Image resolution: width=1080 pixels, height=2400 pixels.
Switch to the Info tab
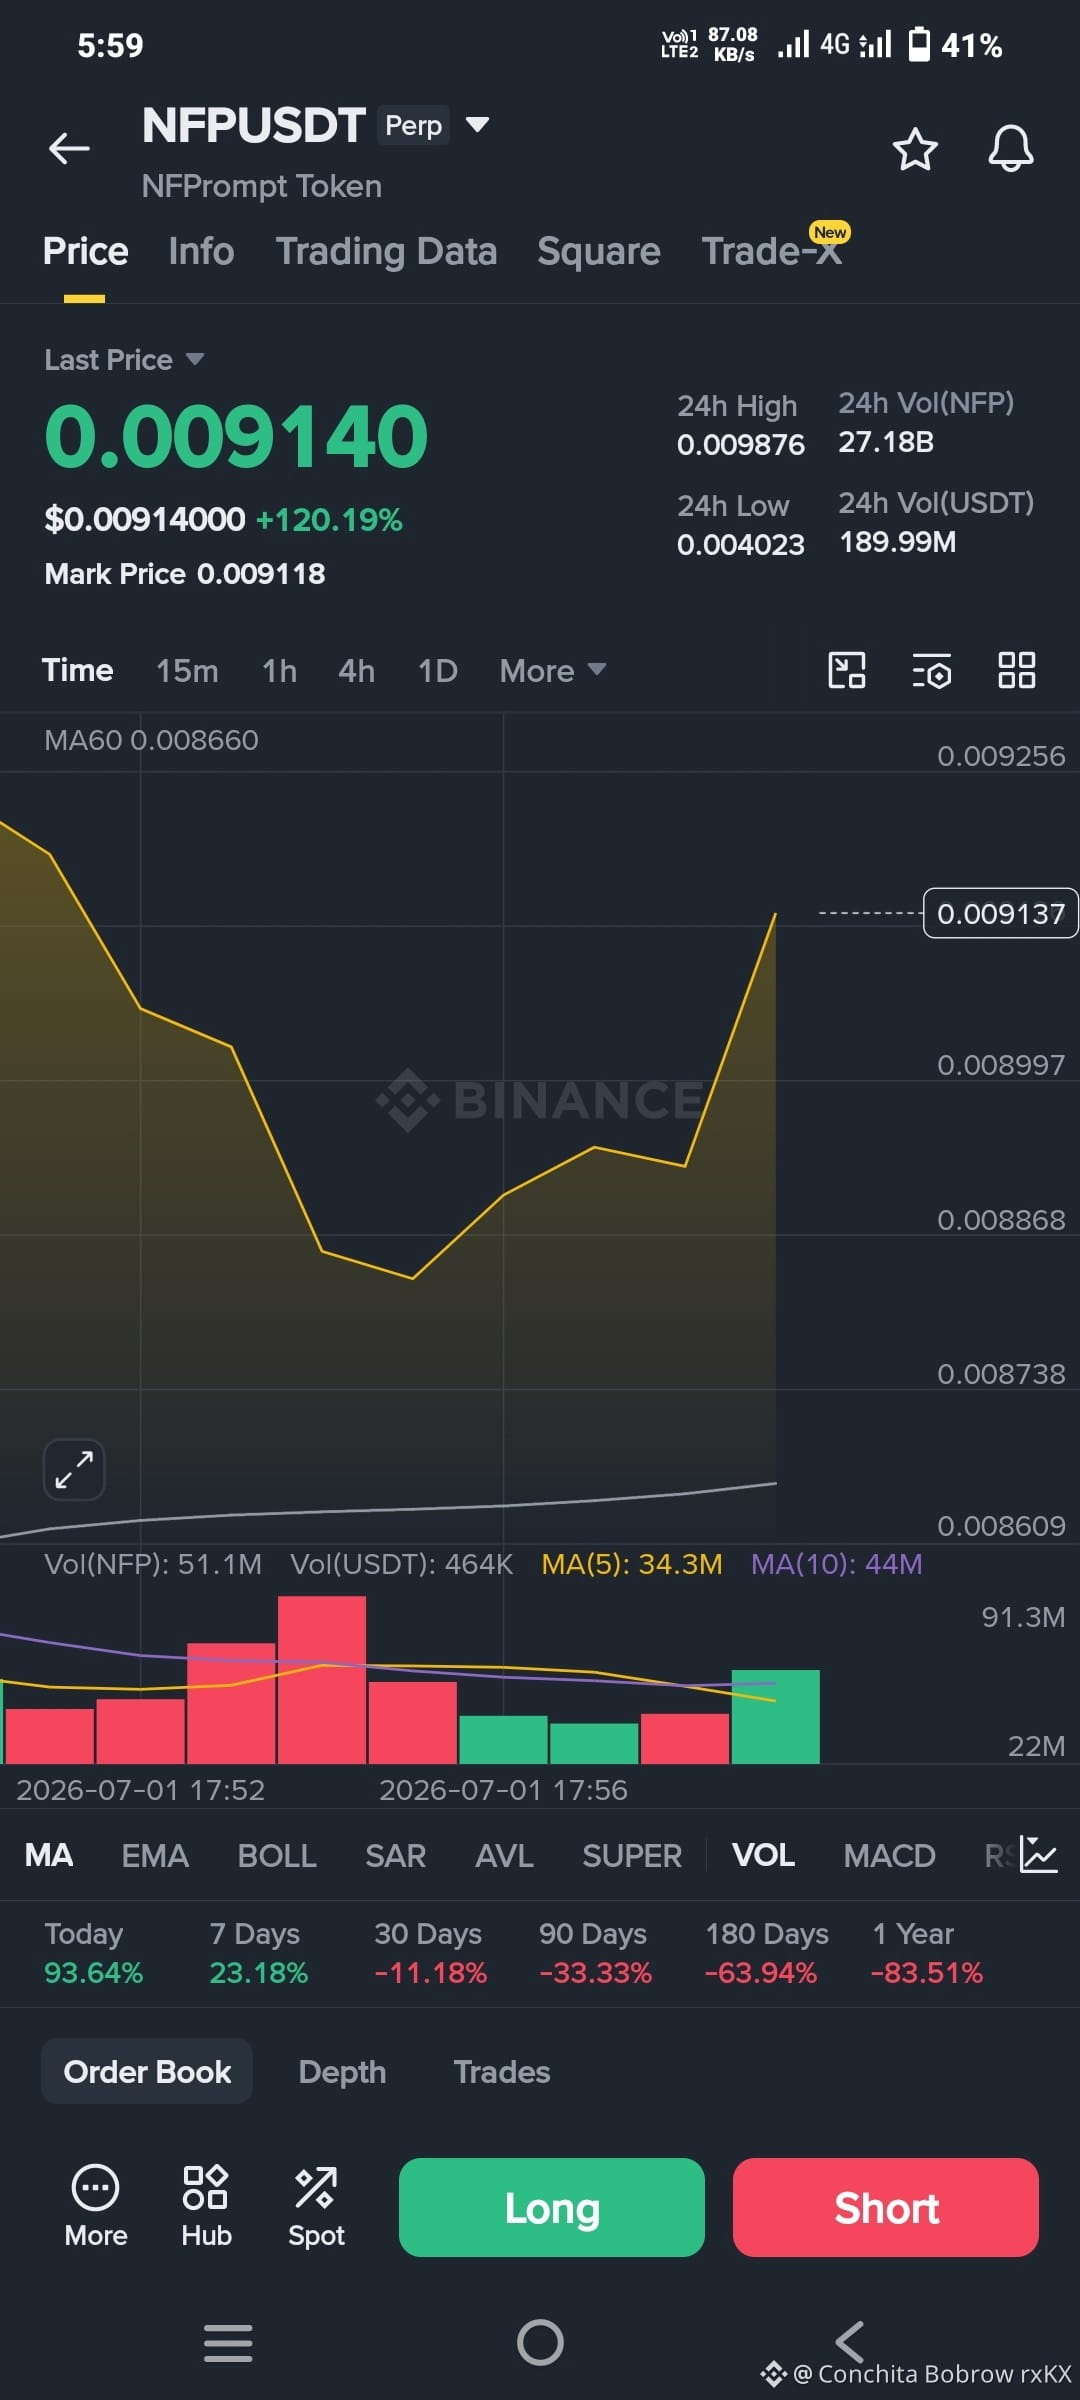click(201, 251)
